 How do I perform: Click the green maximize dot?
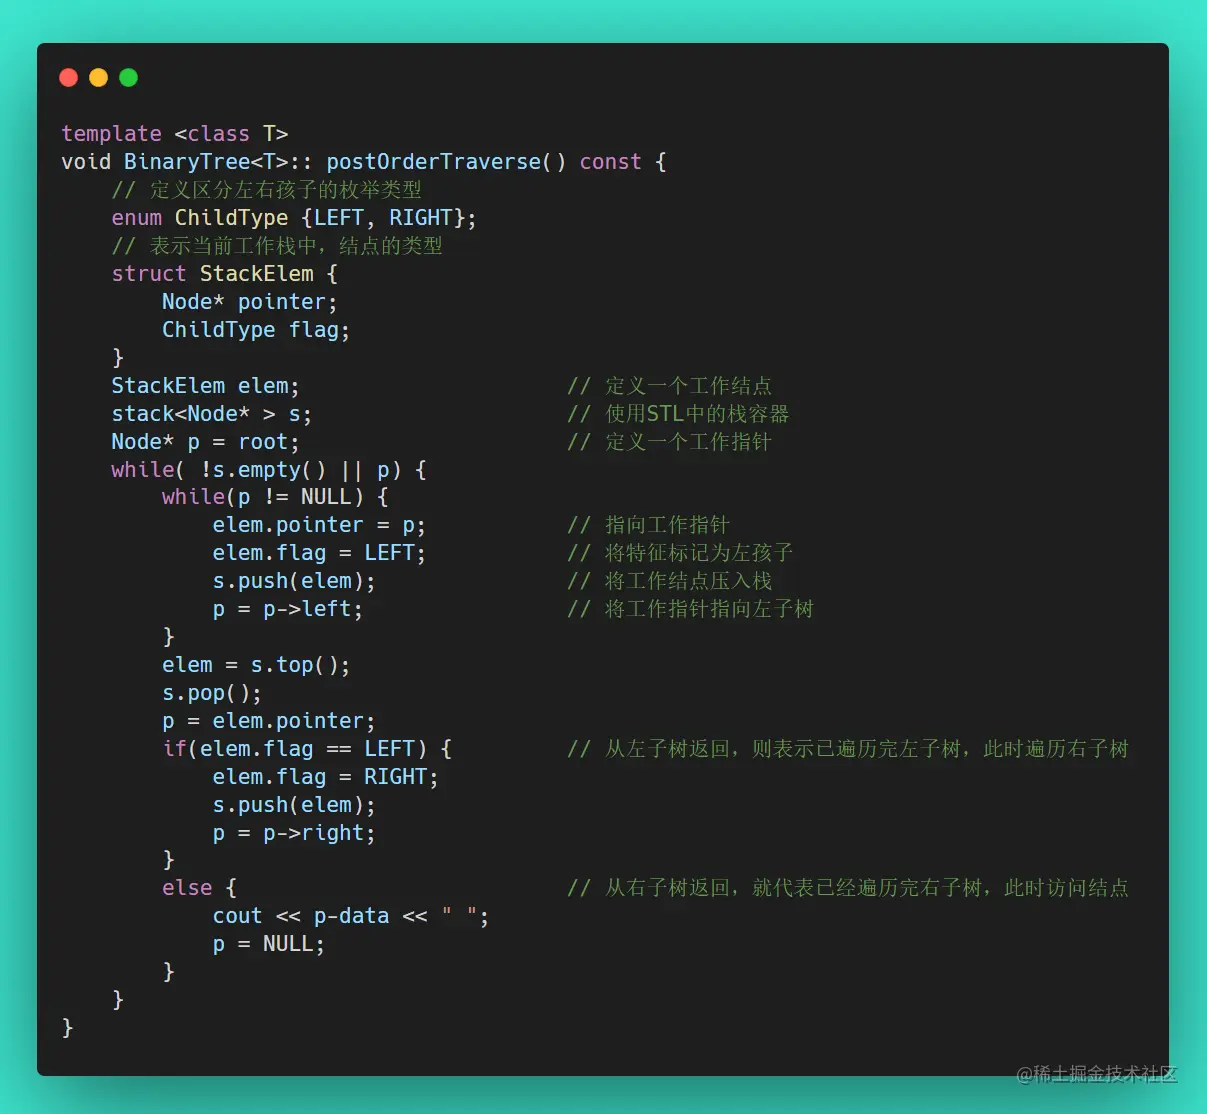click(129, 78)
